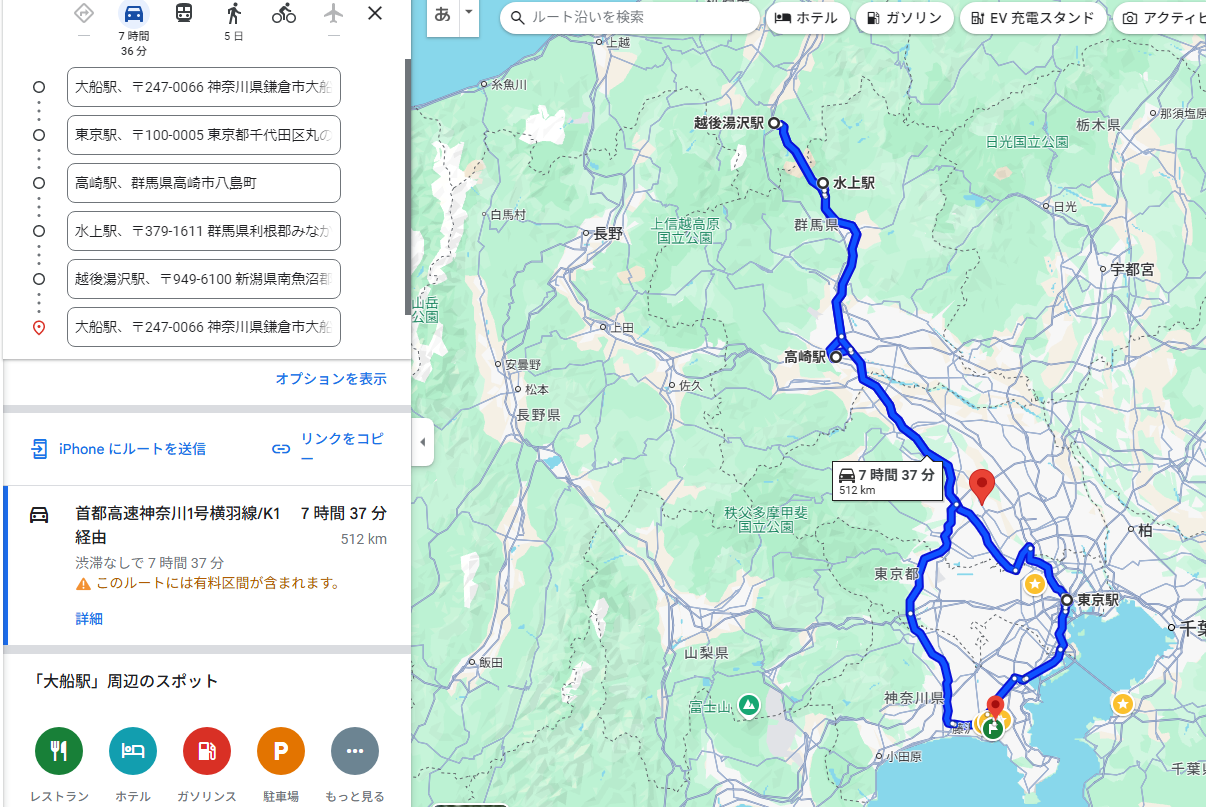This screenshot has width=1206, height=807.
Task: Select the transit train travel mode
Action: [184, 13]
